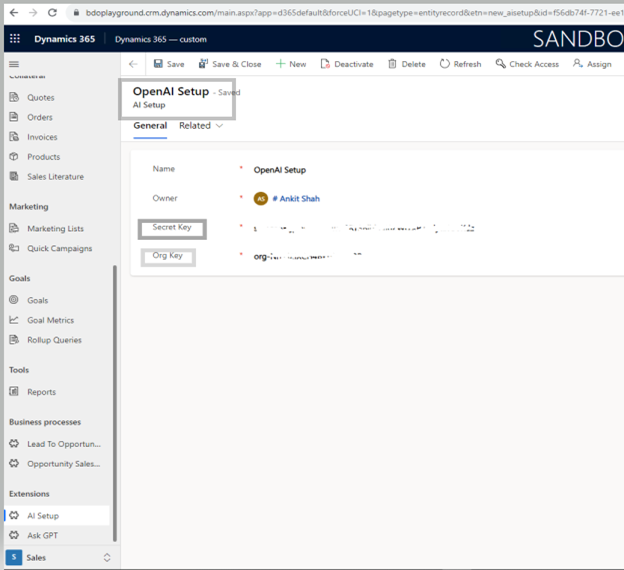Screen dimensions: 624x570
Task: Click the Dynamics 365 — custom app name
Action: pos(161,39)
